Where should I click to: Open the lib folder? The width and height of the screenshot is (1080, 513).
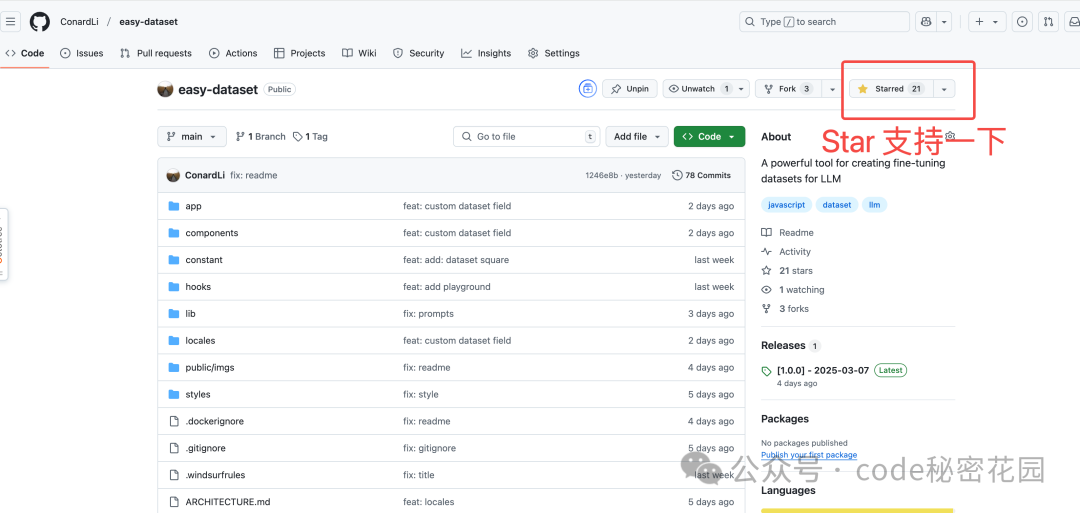190,313
